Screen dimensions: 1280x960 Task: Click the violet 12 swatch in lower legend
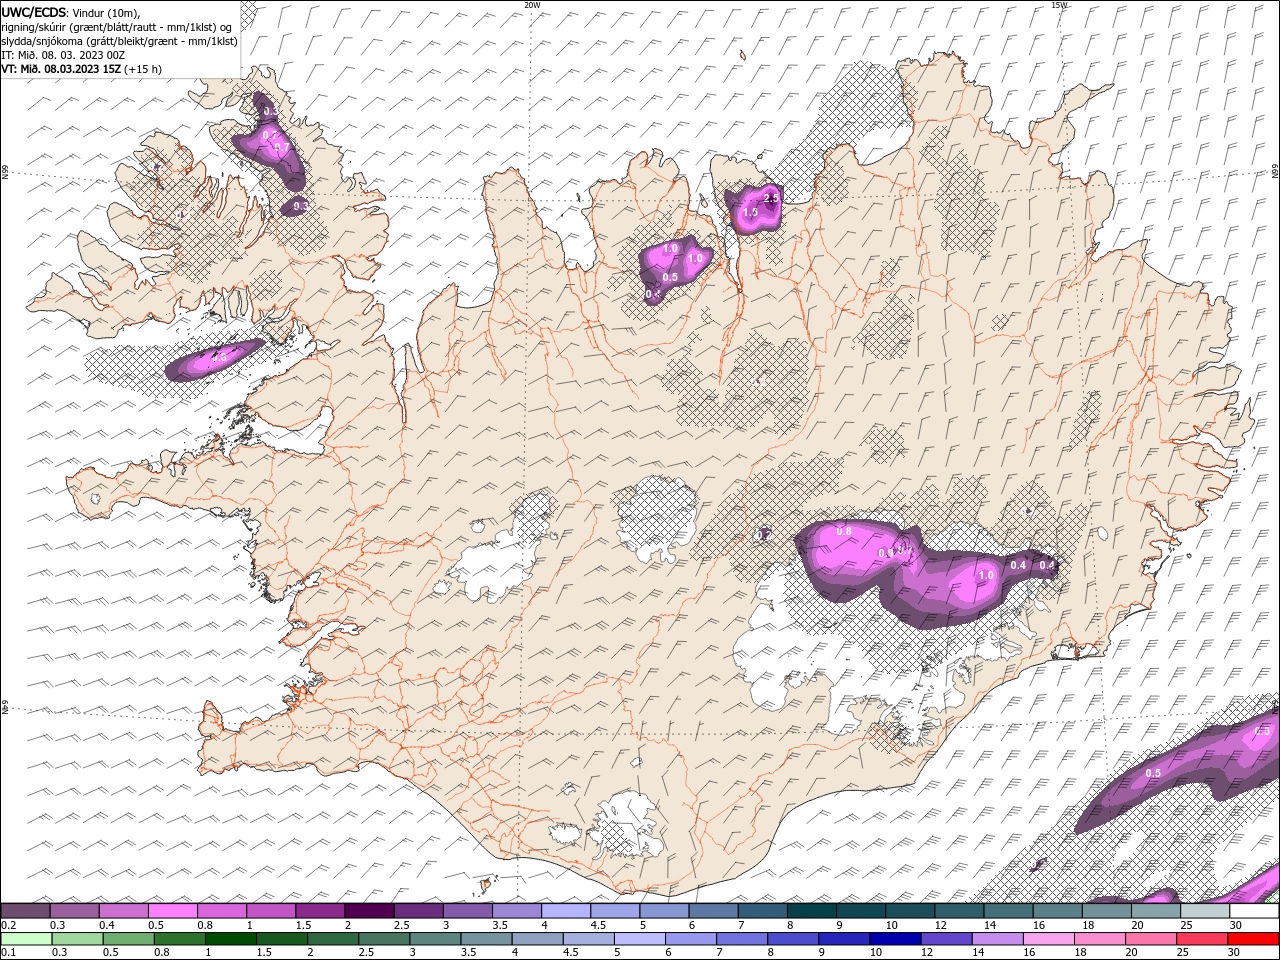(946, 939)
